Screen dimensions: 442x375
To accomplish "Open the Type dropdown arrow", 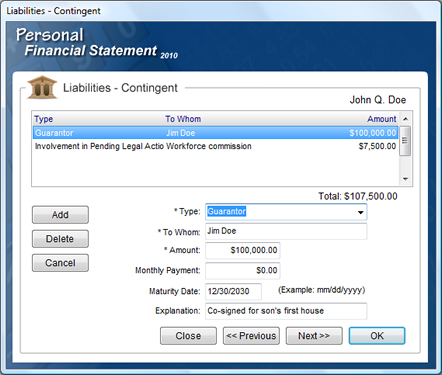I will (360, 212).
